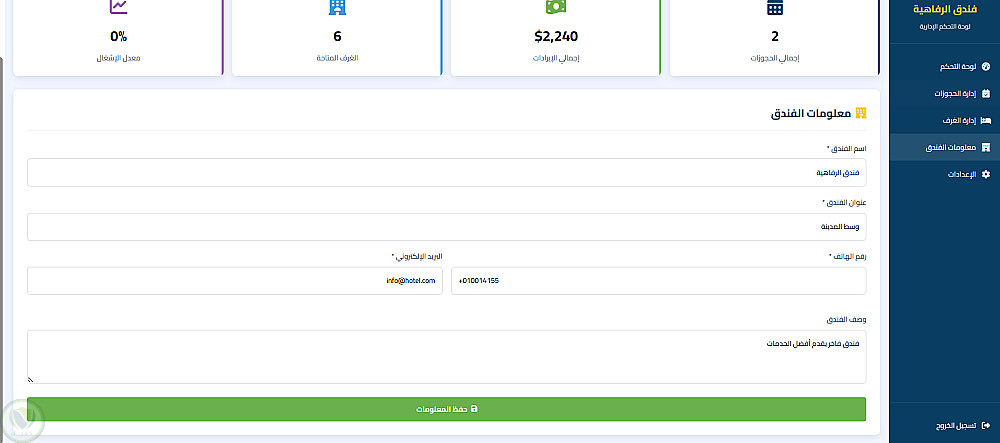The image size is (1000, 443).
Task: Click the فندق الرفاهية sidebar brand title
Action: (945, 10)
